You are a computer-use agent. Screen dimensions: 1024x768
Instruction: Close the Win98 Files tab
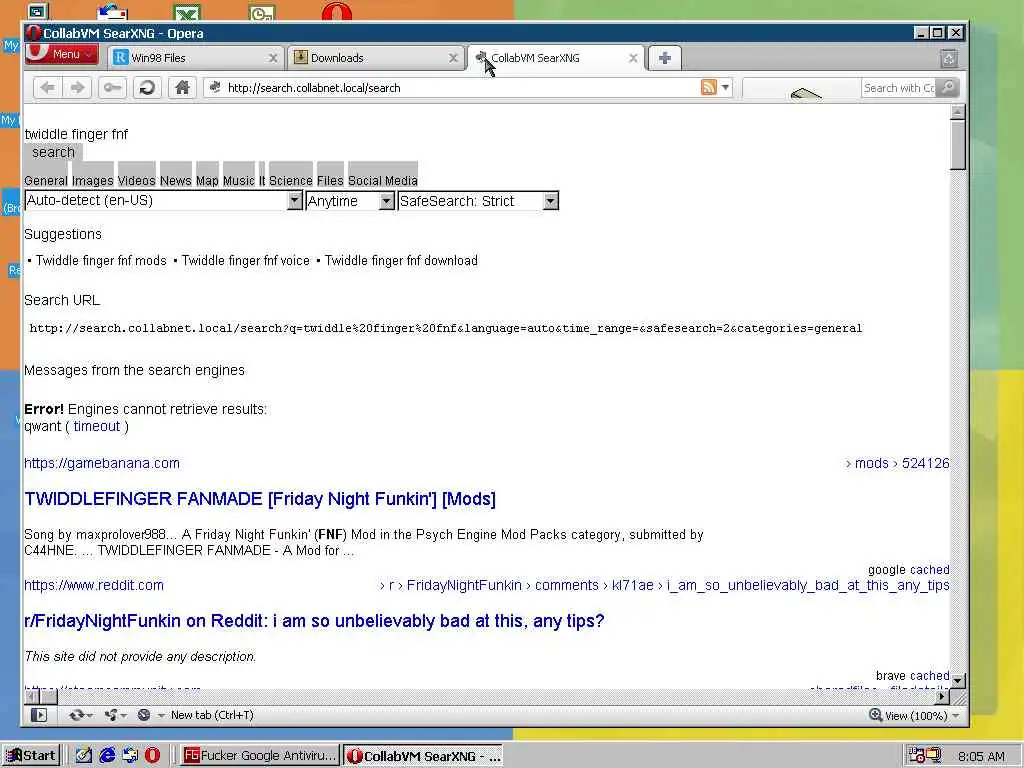pyautogui.click(x=273, y=58)
